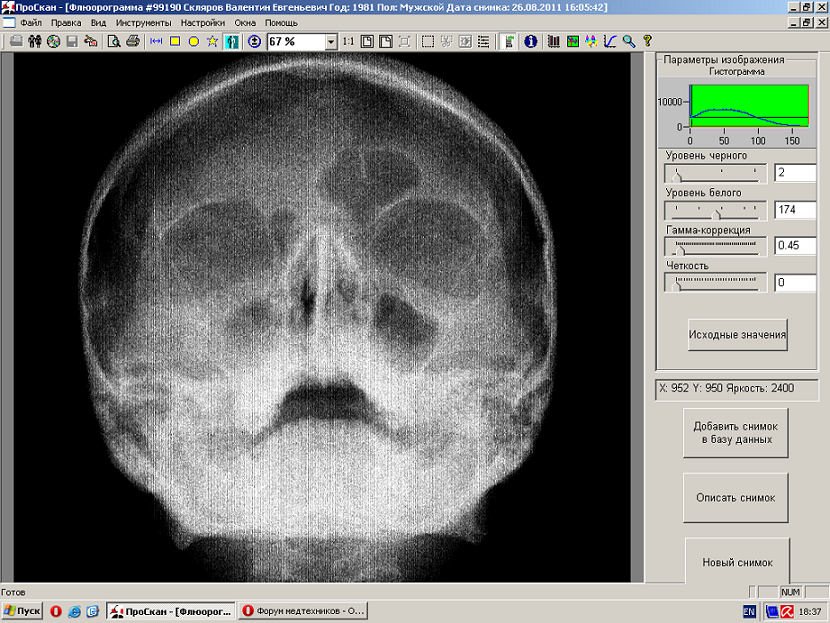Open the Пуск start button
The image size is (830, 623).
[22, 610]
